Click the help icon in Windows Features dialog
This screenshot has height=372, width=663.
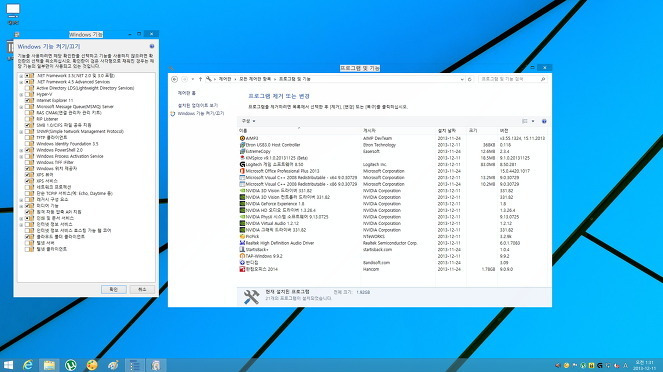coord(152,46)
